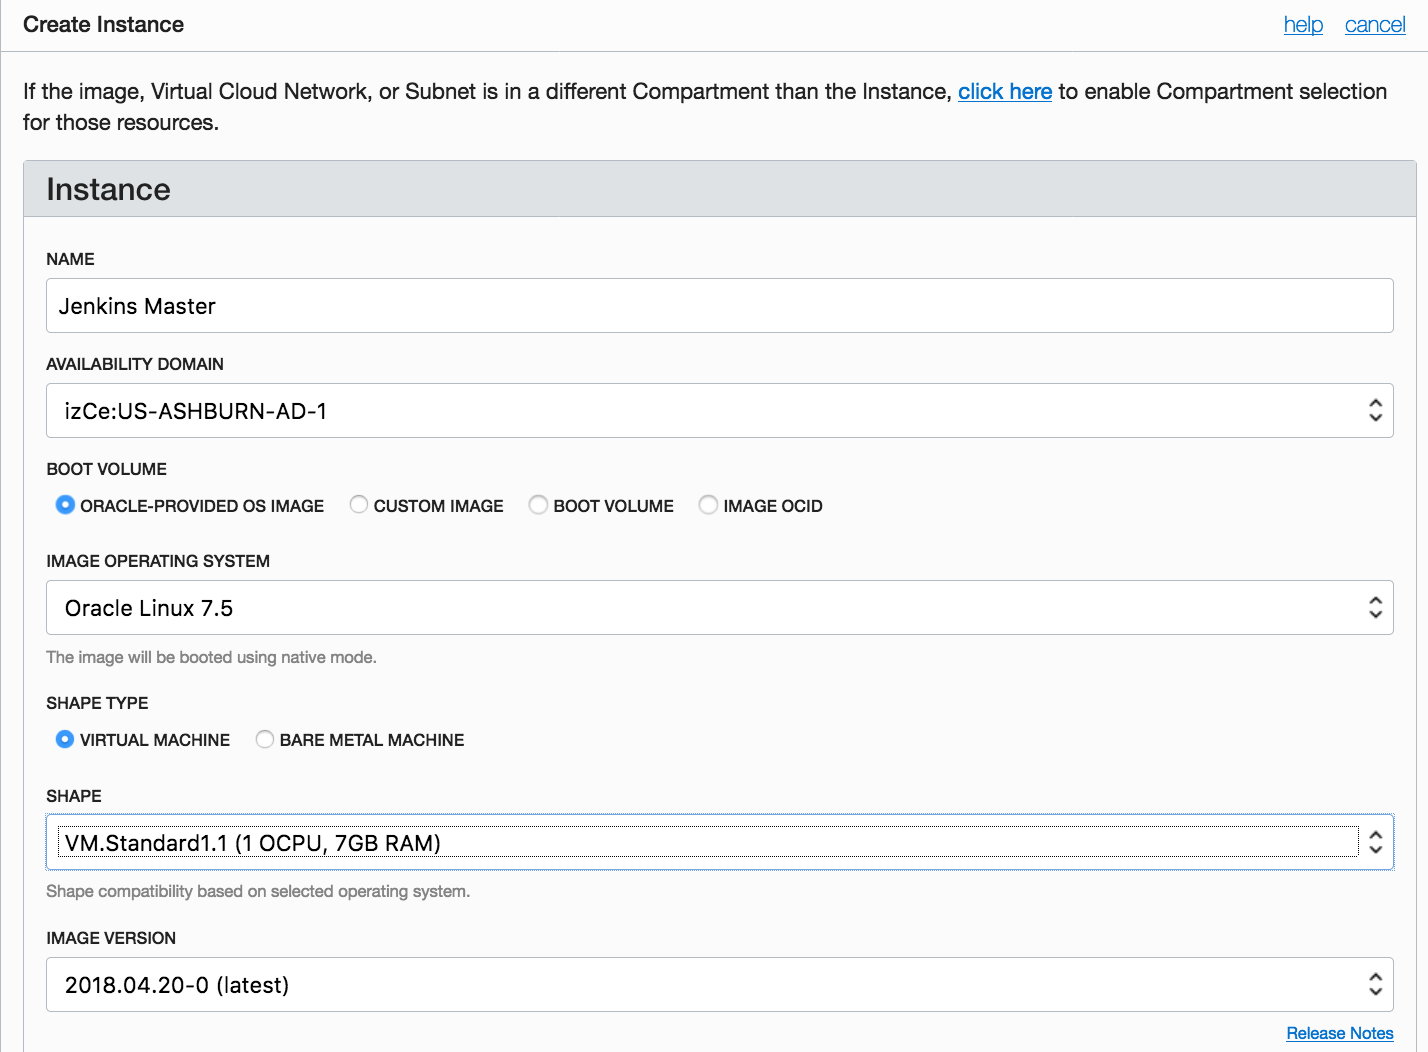This screenshot has width=1428, height=1052.
Task: Switch shape type to Bare Metal Machine
Action: click(265, 739)
